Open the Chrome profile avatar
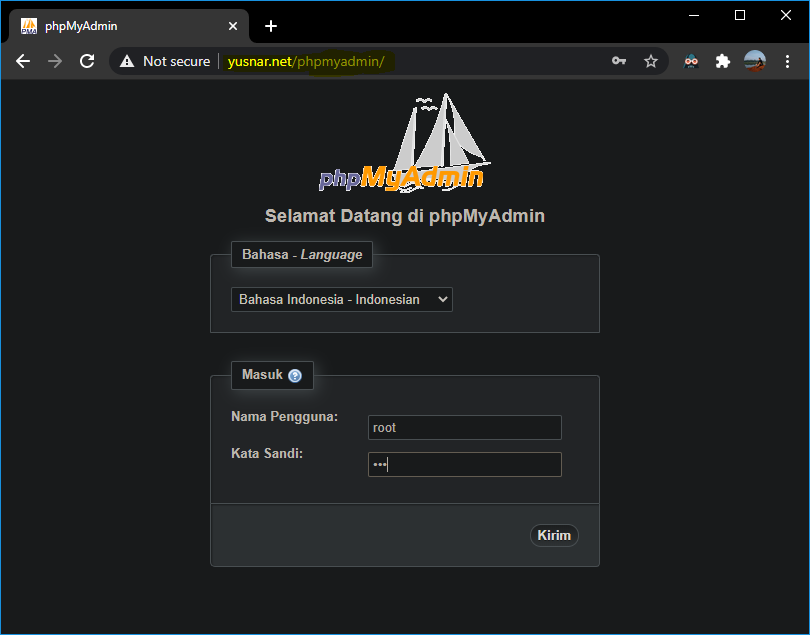The image size is (810, 635). point(755,61)
